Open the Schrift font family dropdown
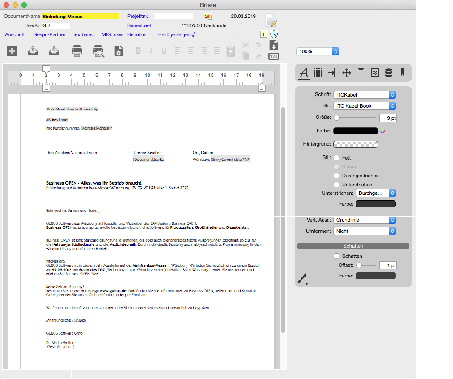 [x=365, y=95]
